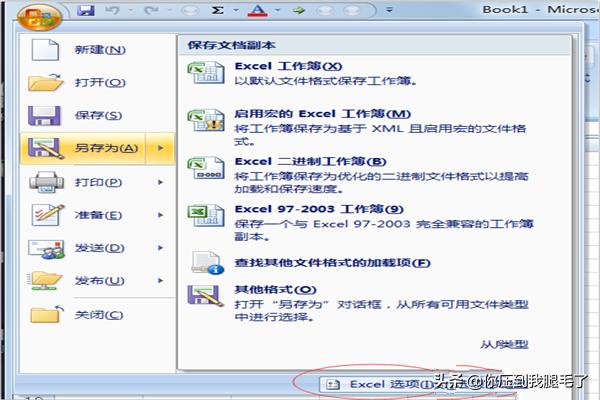This screenshot has height=400, width=600.
Task: Click the red-underlined font color A icon
Action: (258, 10)
